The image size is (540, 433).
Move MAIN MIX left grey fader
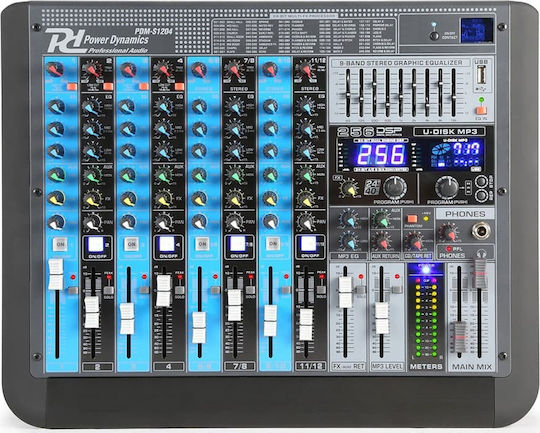(x=459, y=337)
